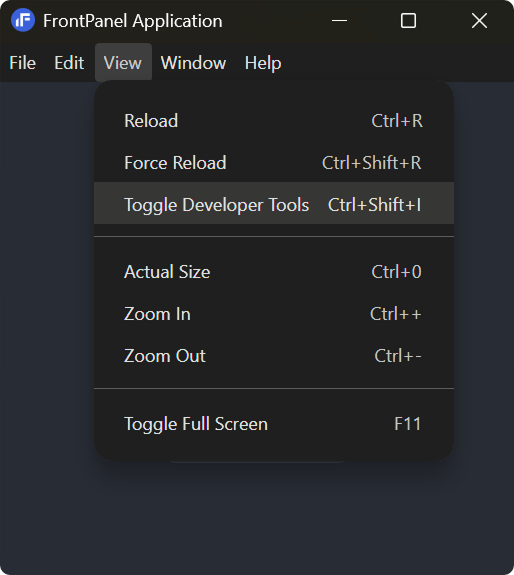
Task: Minimize the FrontPanel Application window
Action: point(339,21)
